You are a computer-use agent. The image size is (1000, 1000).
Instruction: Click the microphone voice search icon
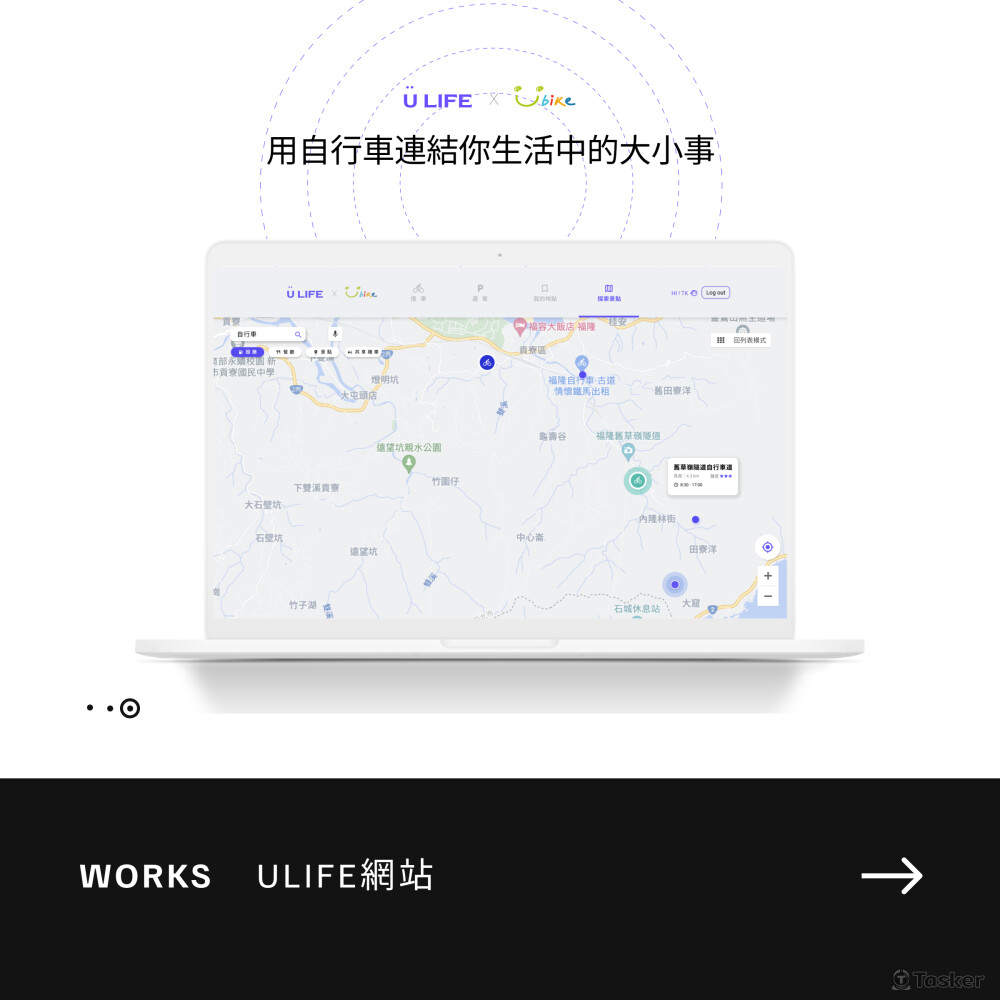(x=335, y=334)
